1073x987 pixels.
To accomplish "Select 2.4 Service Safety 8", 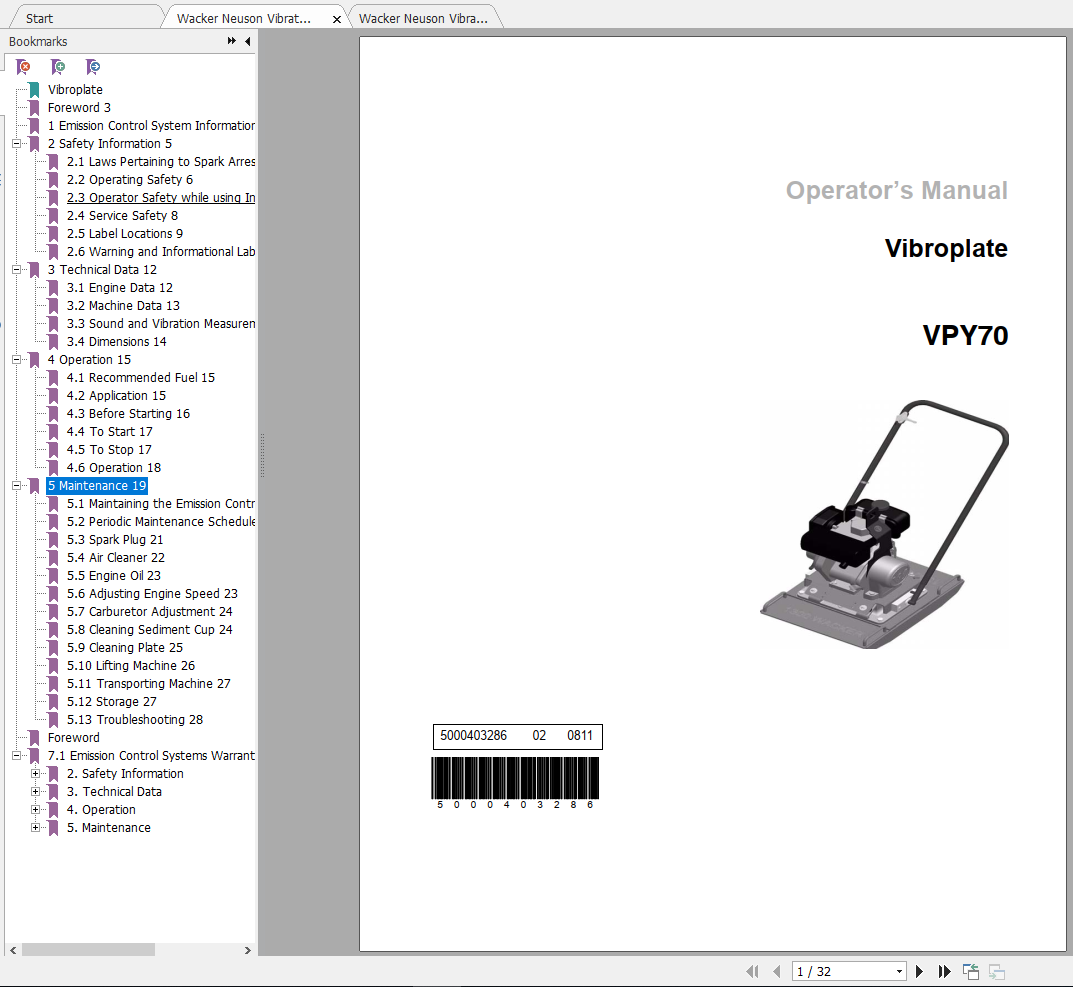I will [122, 216].
